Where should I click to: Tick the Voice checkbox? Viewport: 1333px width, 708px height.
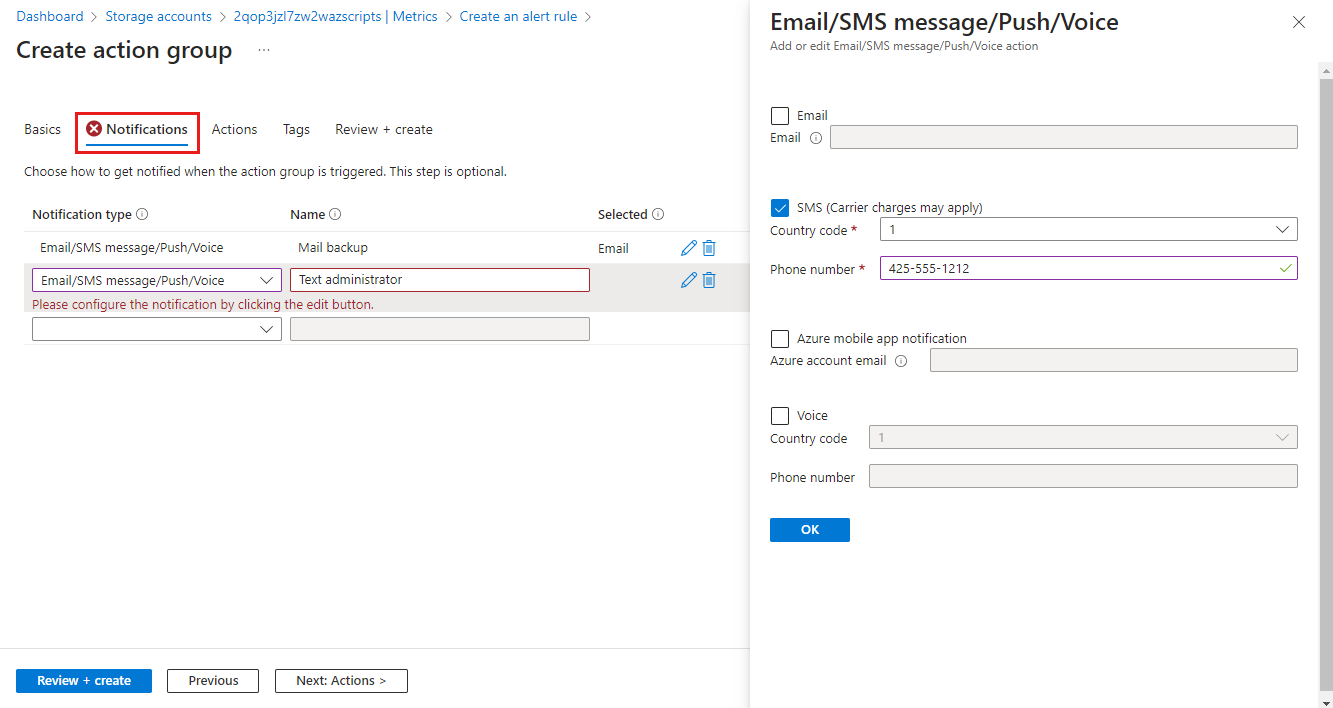[780, 416]
